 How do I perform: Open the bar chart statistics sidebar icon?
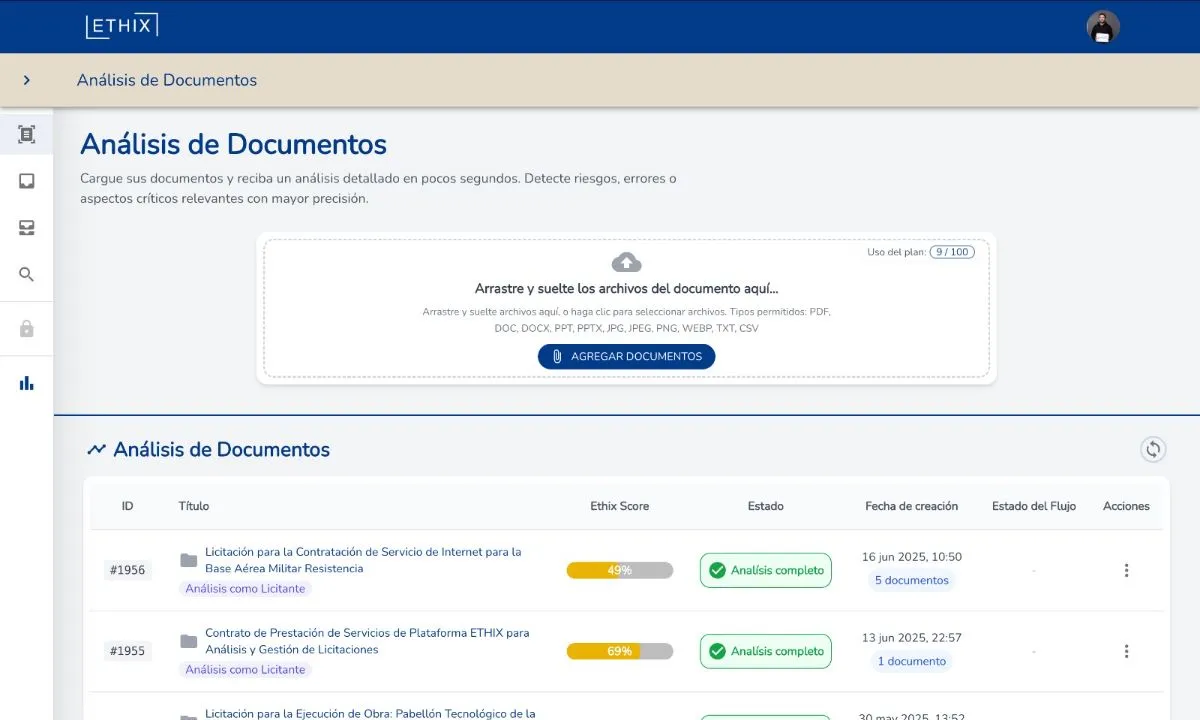coord(27,383)
